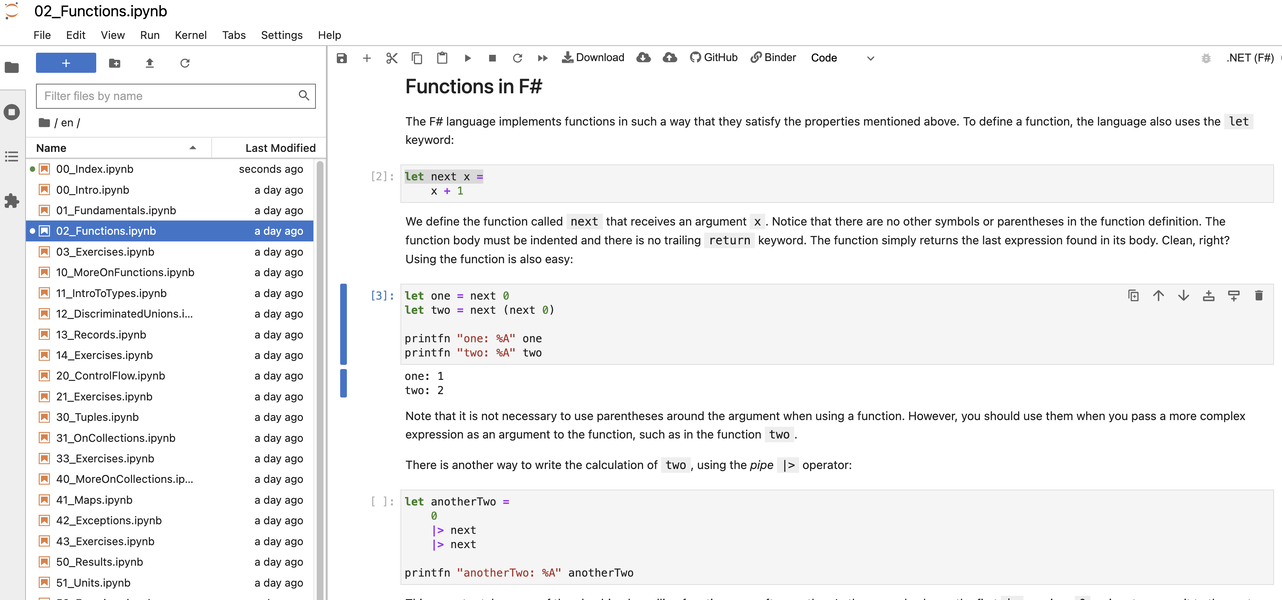Screen dimensions: 1282x600
Task: Open the Tabs menu
Action: click(234, 35)
